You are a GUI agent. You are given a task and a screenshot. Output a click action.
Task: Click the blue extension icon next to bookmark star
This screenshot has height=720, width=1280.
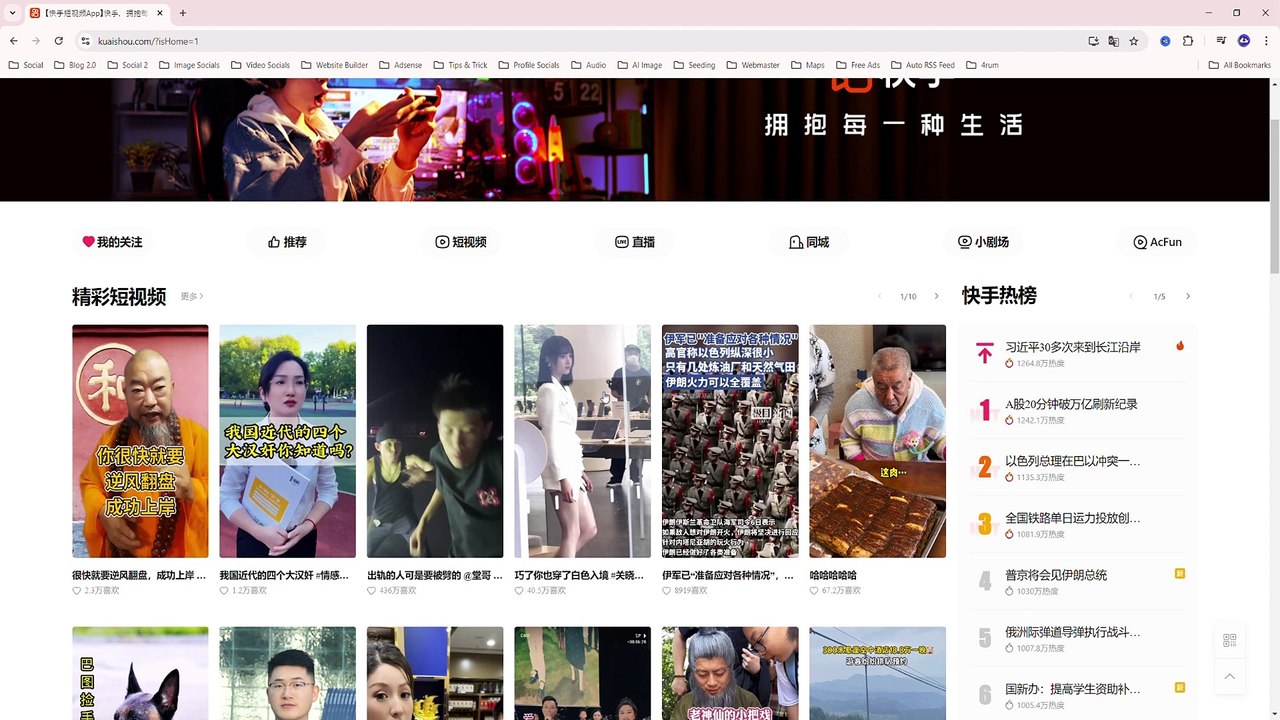1165,41
